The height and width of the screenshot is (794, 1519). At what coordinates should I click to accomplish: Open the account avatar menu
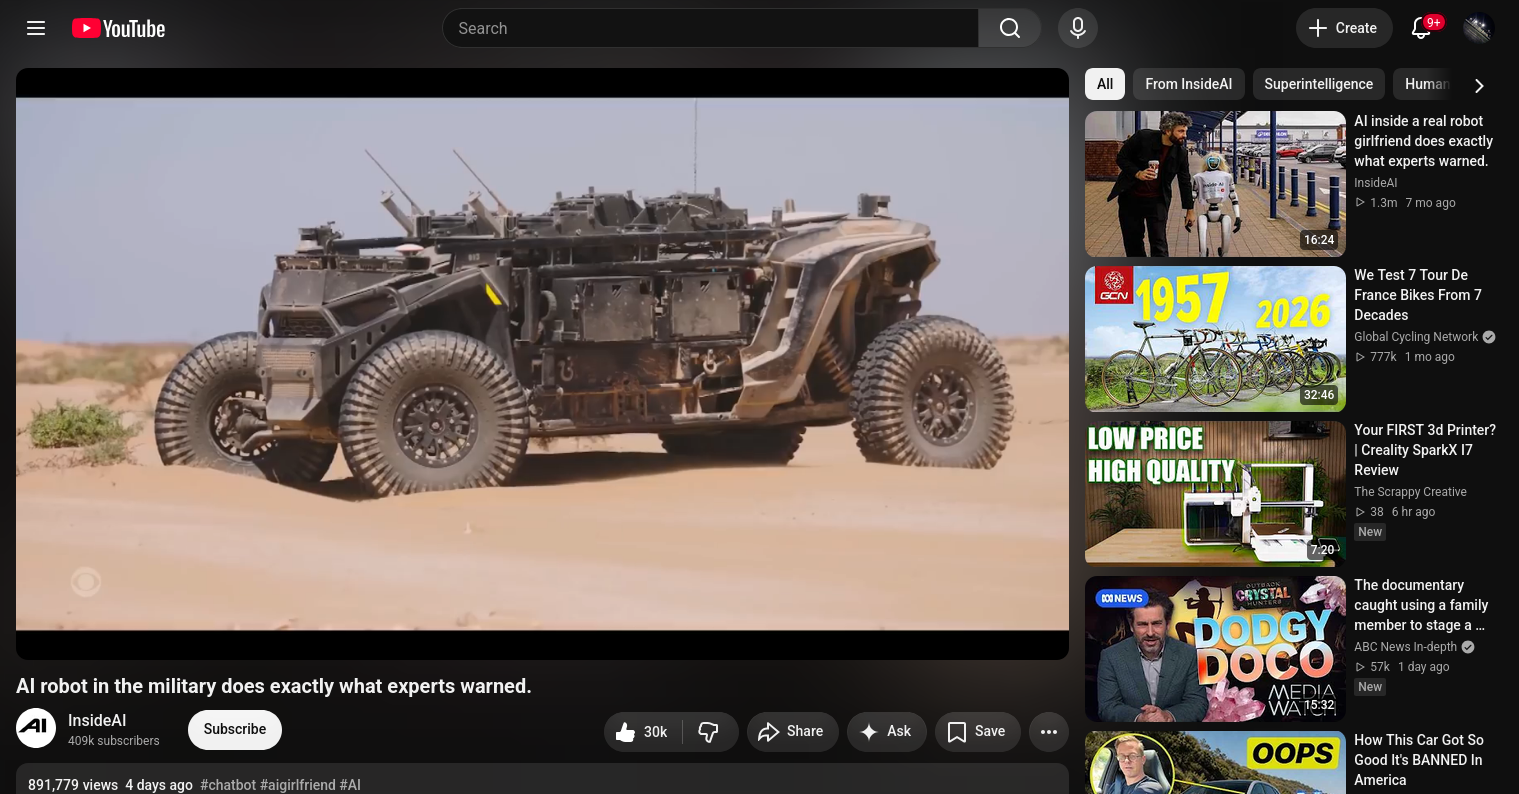(1478, 28)
